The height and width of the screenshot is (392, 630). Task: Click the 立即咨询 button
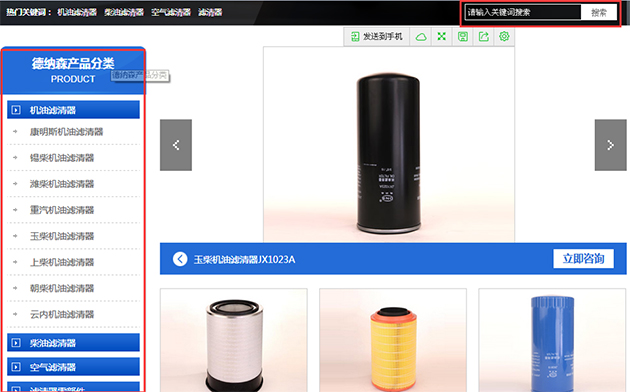583,259
